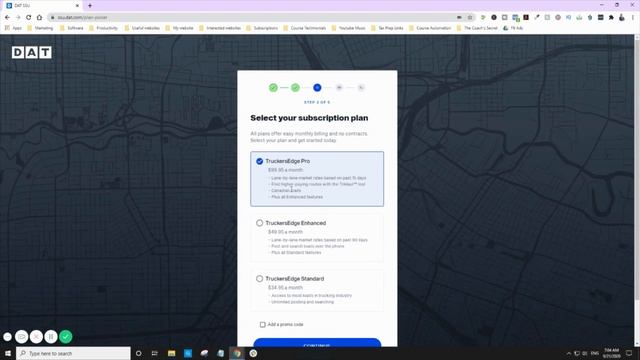Open the Chrome three-dot menu
Screen dimensions: 640x360
tap(633, 18)
